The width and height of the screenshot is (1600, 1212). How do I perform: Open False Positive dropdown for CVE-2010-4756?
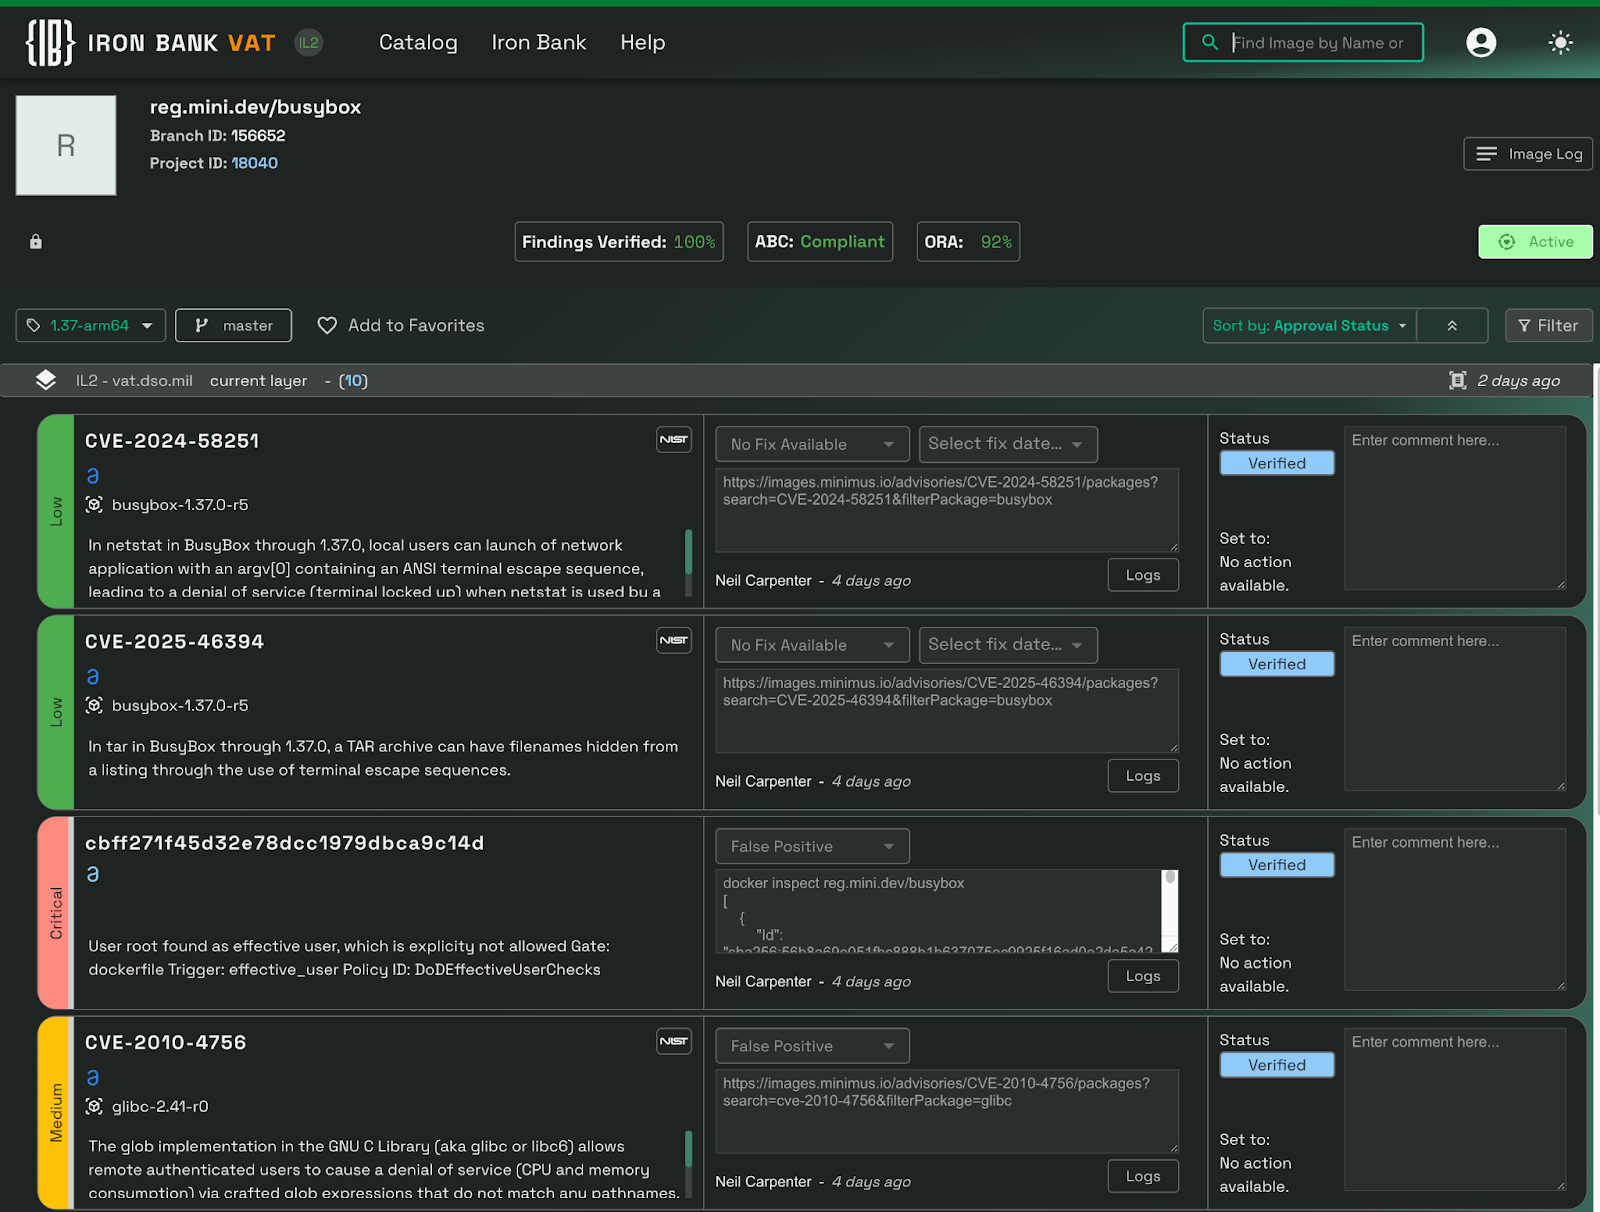click(x=812, y=1046)
